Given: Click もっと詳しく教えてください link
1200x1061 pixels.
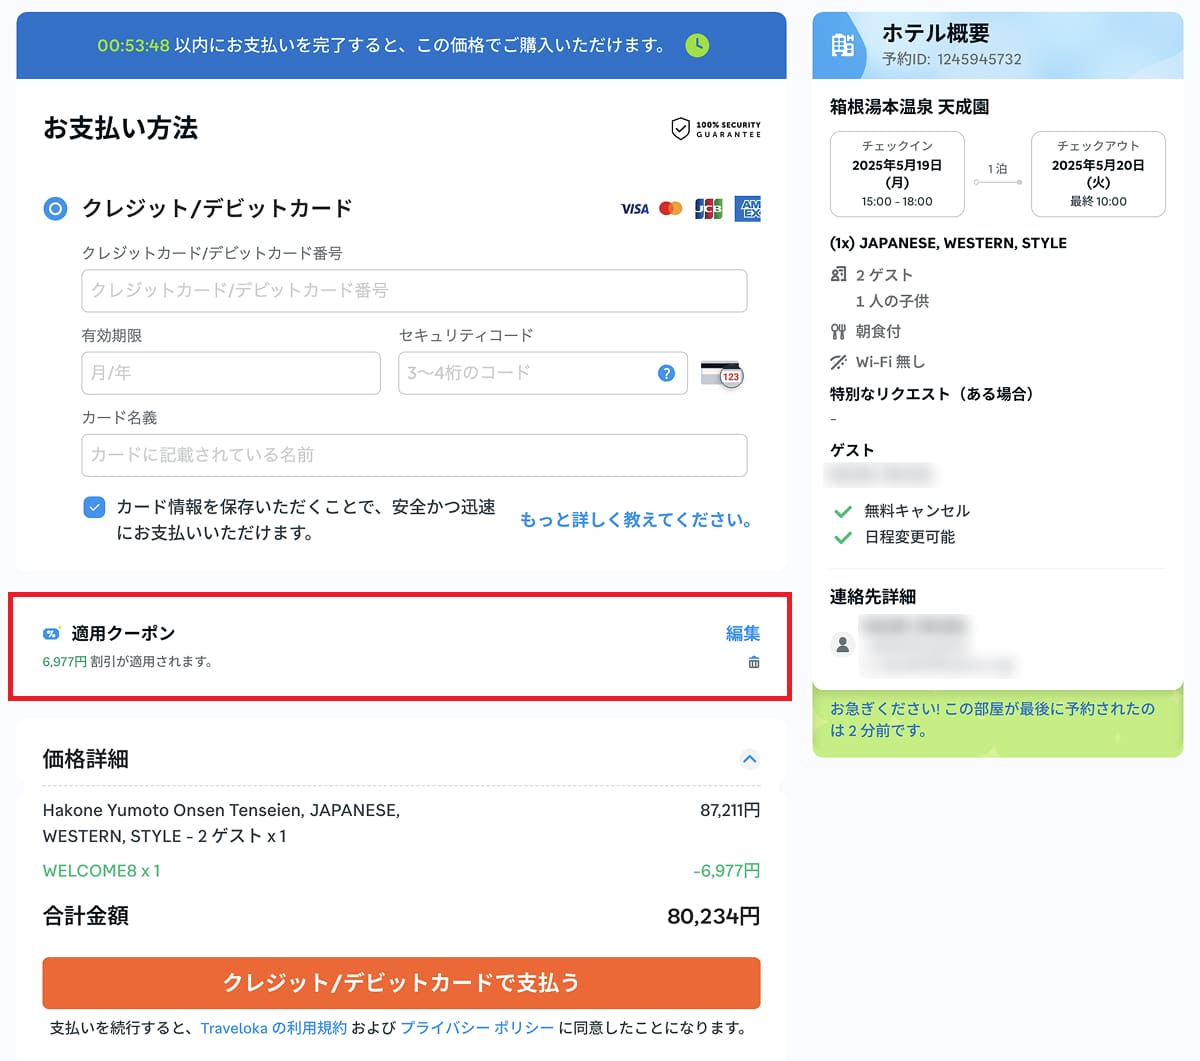Looking at the screenshot, I should pos(635,520).
